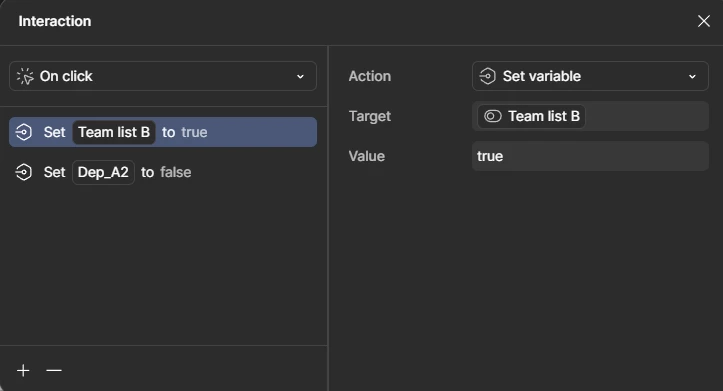Screen dimensions: 723x391
Task: Click the Team list B chip in action list
Action: click(x=114, y=132)
